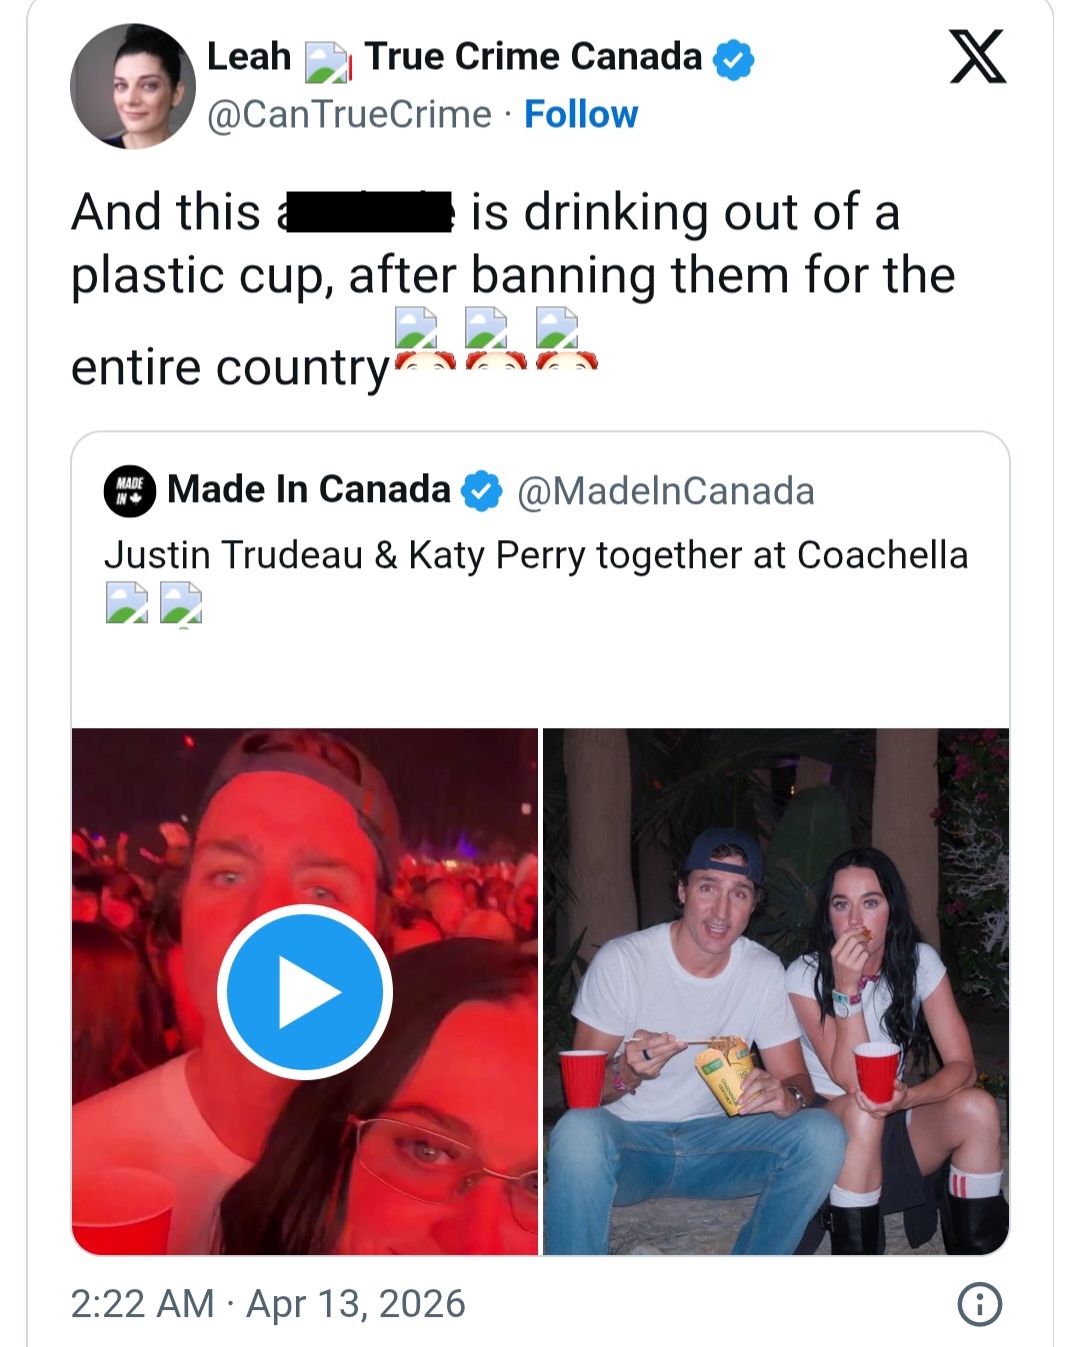This screenshot has height=1347, width=1080.
Task: Click the Made In Canada round logo
Action: coord(130,490)
